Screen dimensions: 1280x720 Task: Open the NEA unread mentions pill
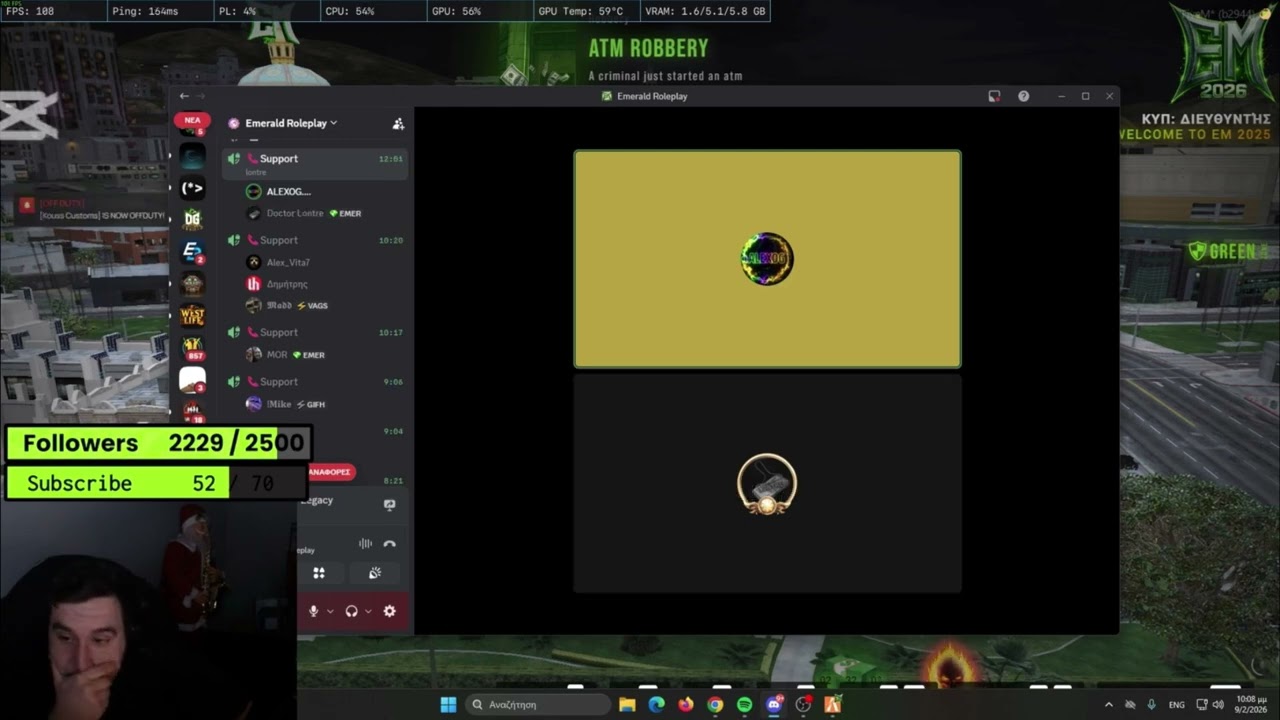(x=192, y=120)
